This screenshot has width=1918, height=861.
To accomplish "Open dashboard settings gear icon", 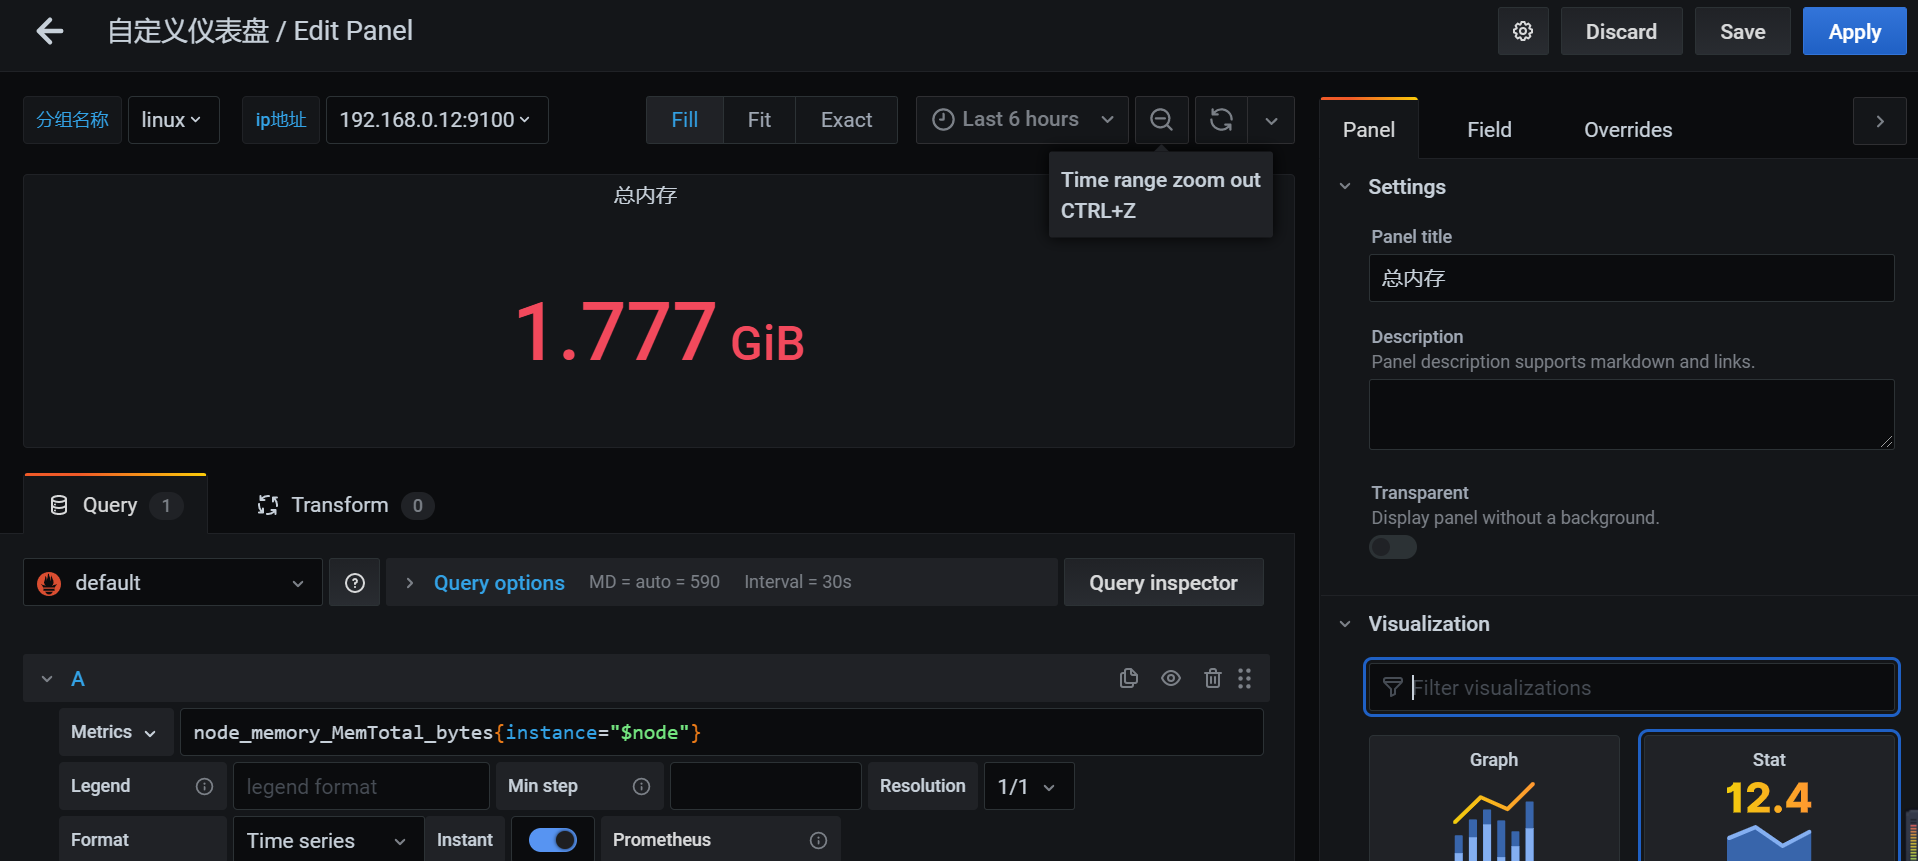I will (1523, 31).
